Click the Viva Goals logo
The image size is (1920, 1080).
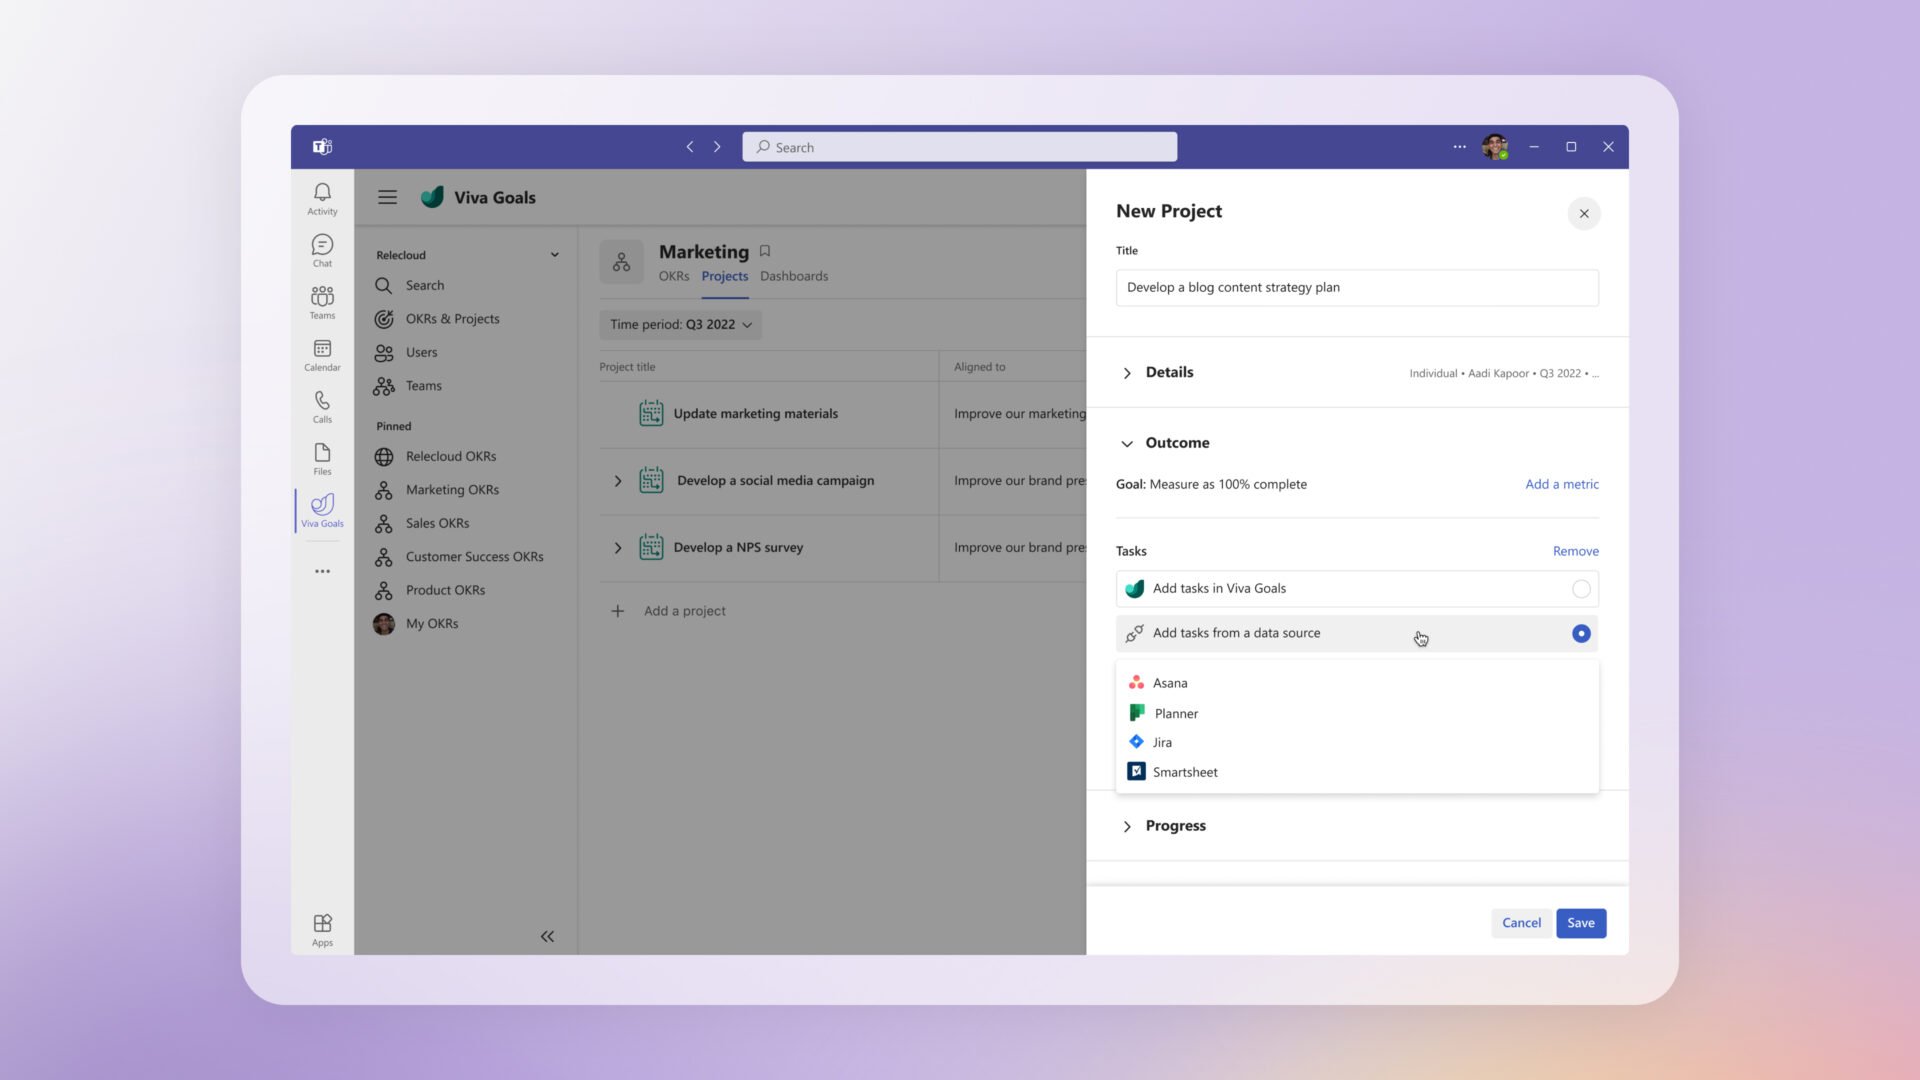pyautogui.click(x=432, y=197)
